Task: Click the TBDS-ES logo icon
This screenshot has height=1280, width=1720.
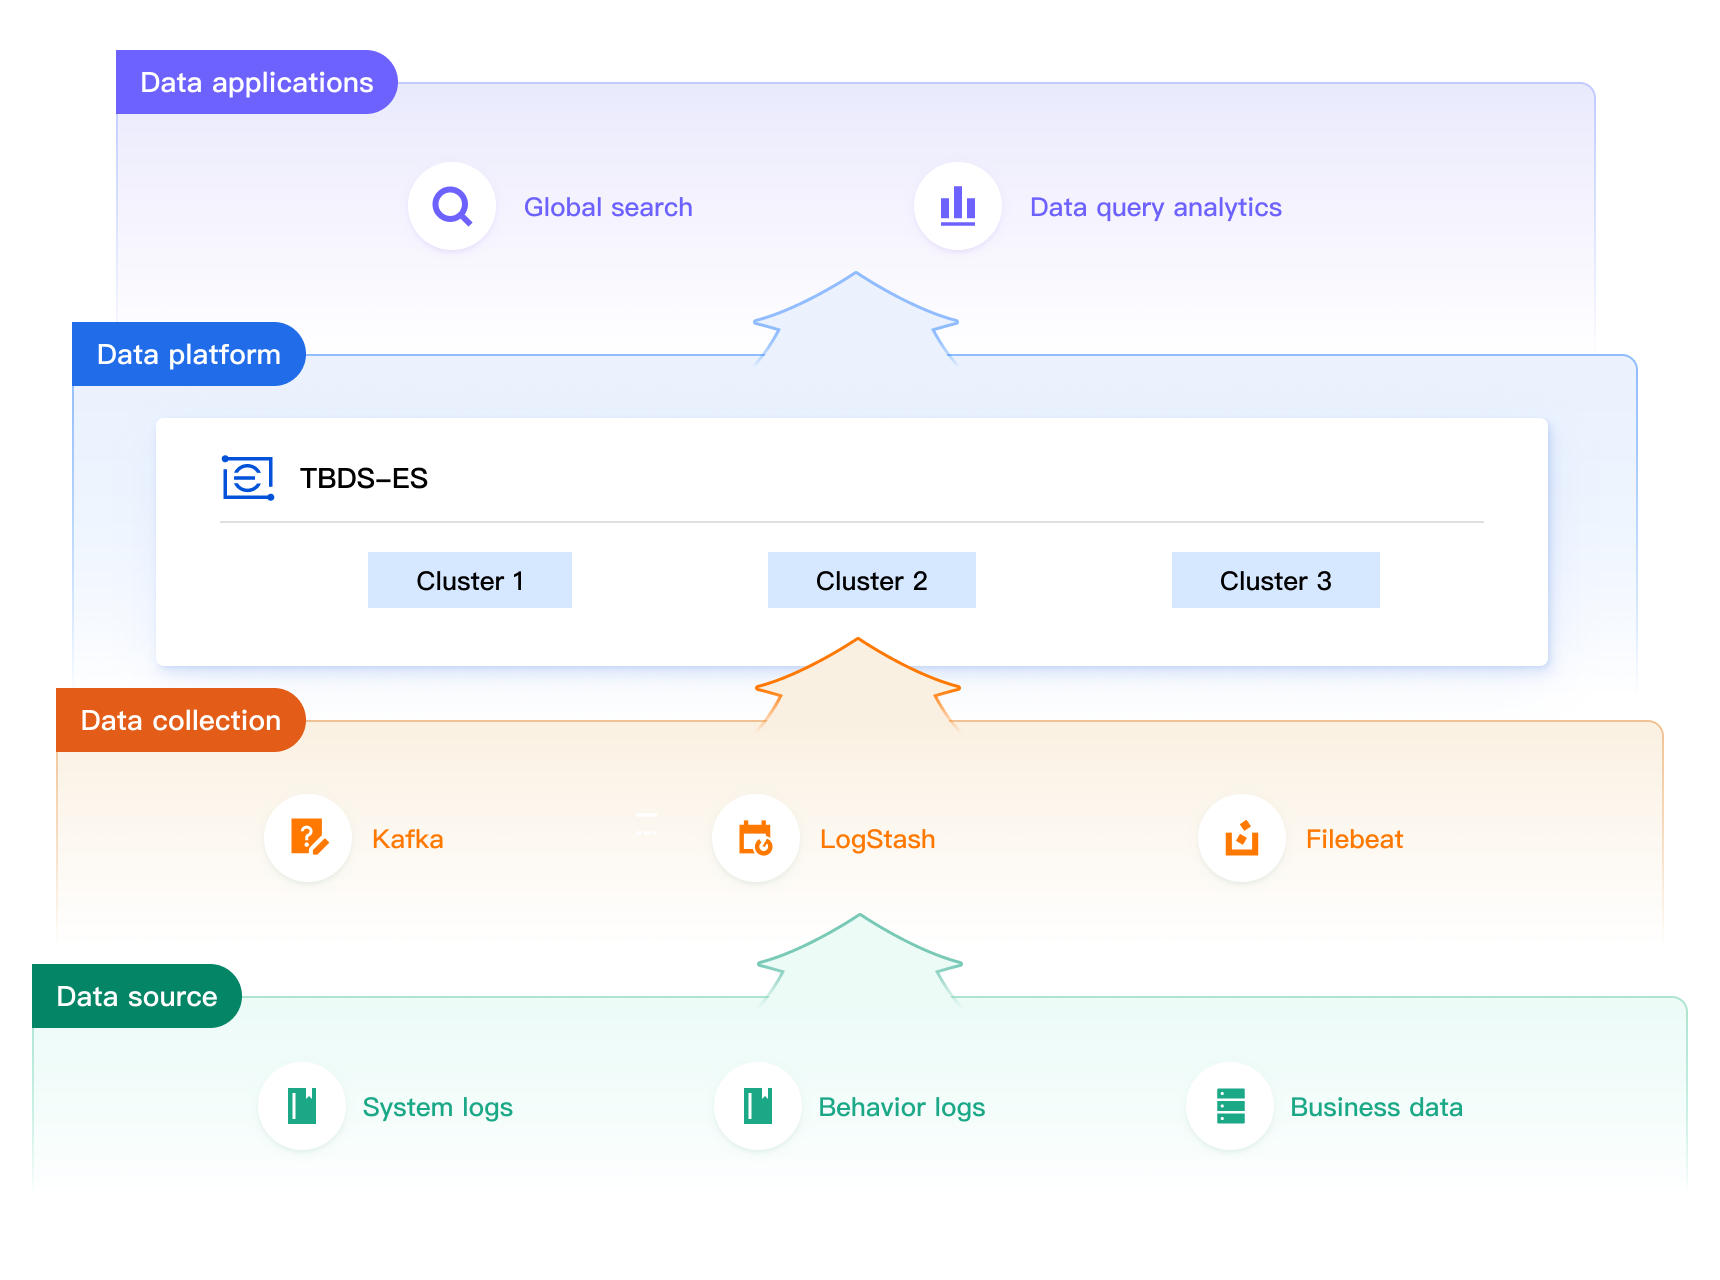Action: tap(248, 478)
